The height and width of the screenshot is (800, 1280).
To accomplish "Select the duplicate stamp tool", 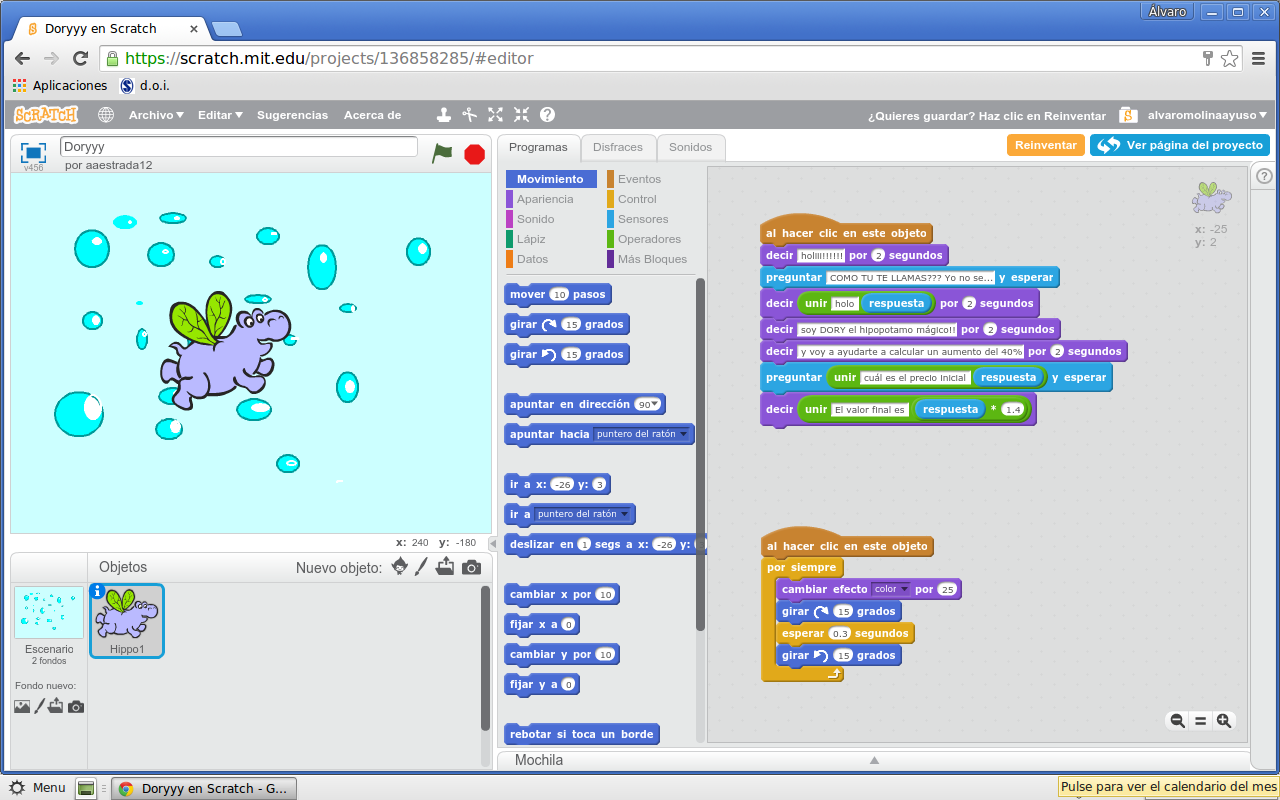I will click(444, 115).
